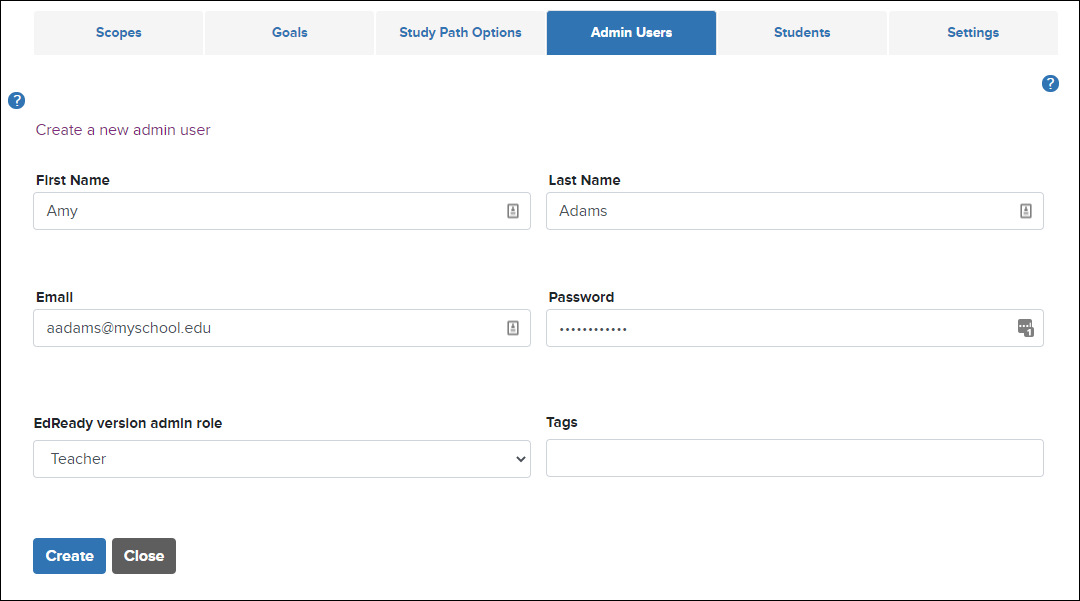Click into the Email input field
Image resolution: width=1080 pixels, height=601 pixels.
[282, 328]
